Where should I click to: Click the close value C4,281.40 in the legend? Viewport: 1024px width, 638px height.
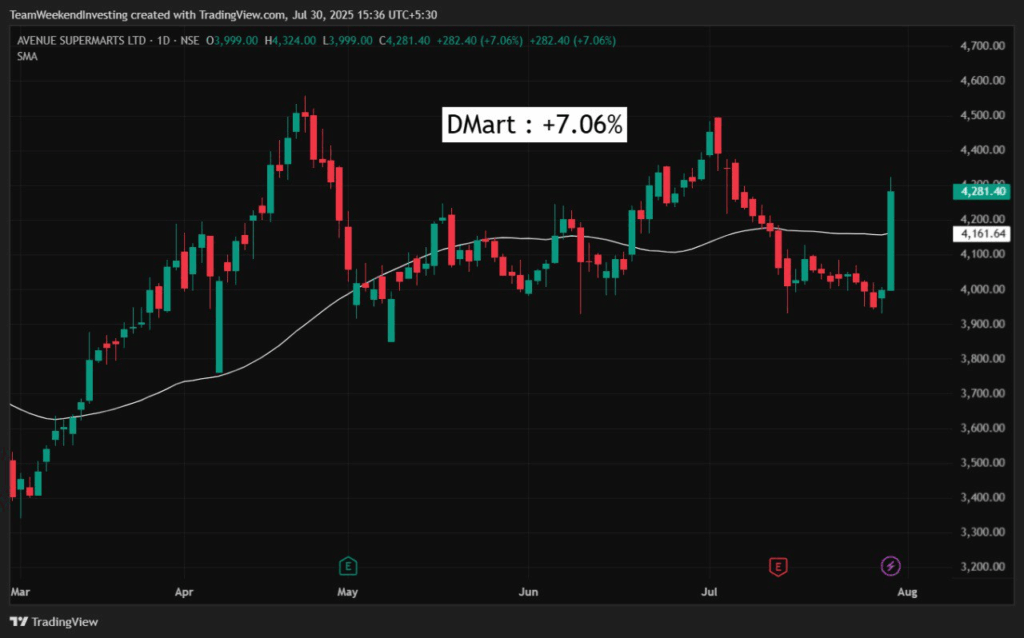[404, 40]
